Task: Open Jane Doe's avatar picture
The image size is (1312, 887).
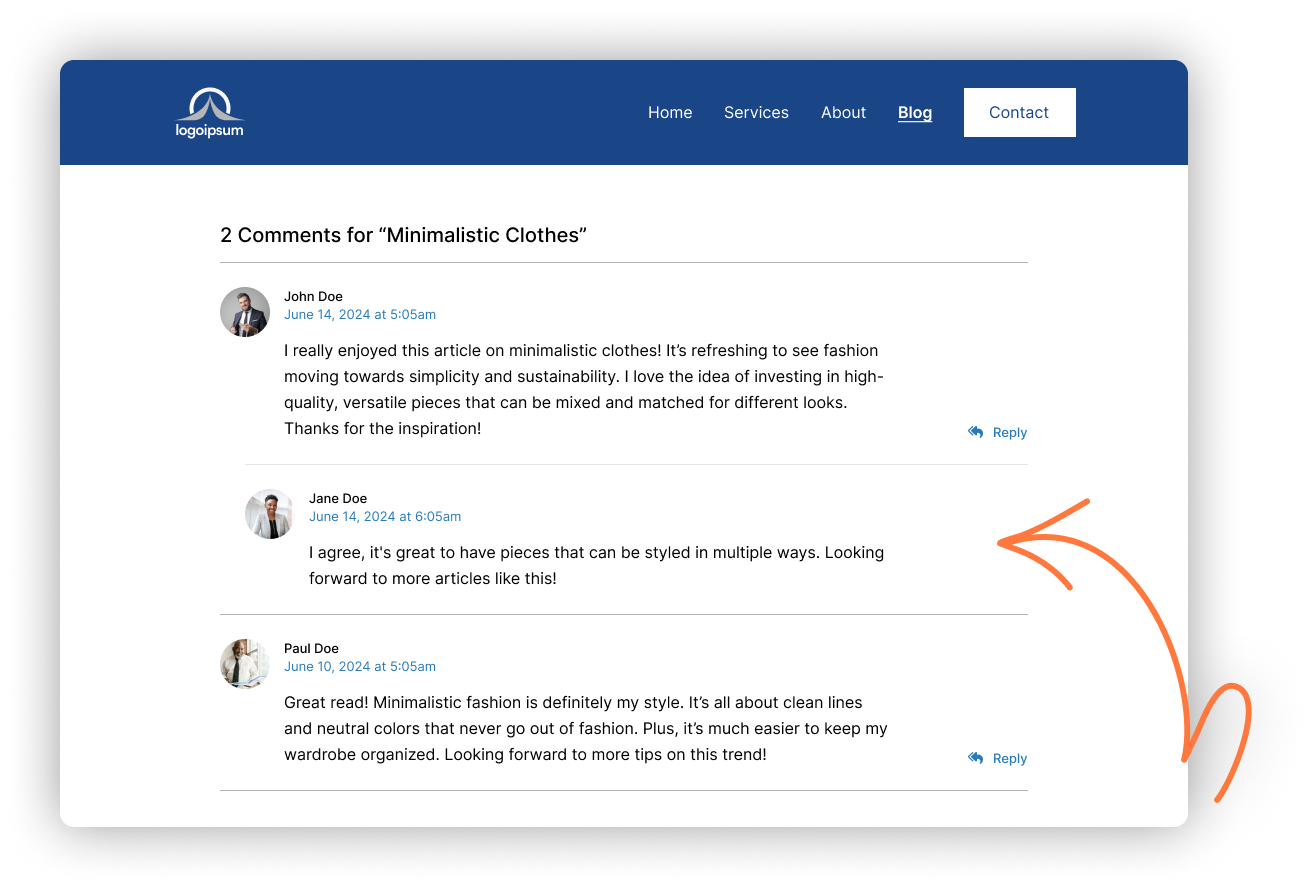Action: tap(270, 514)
